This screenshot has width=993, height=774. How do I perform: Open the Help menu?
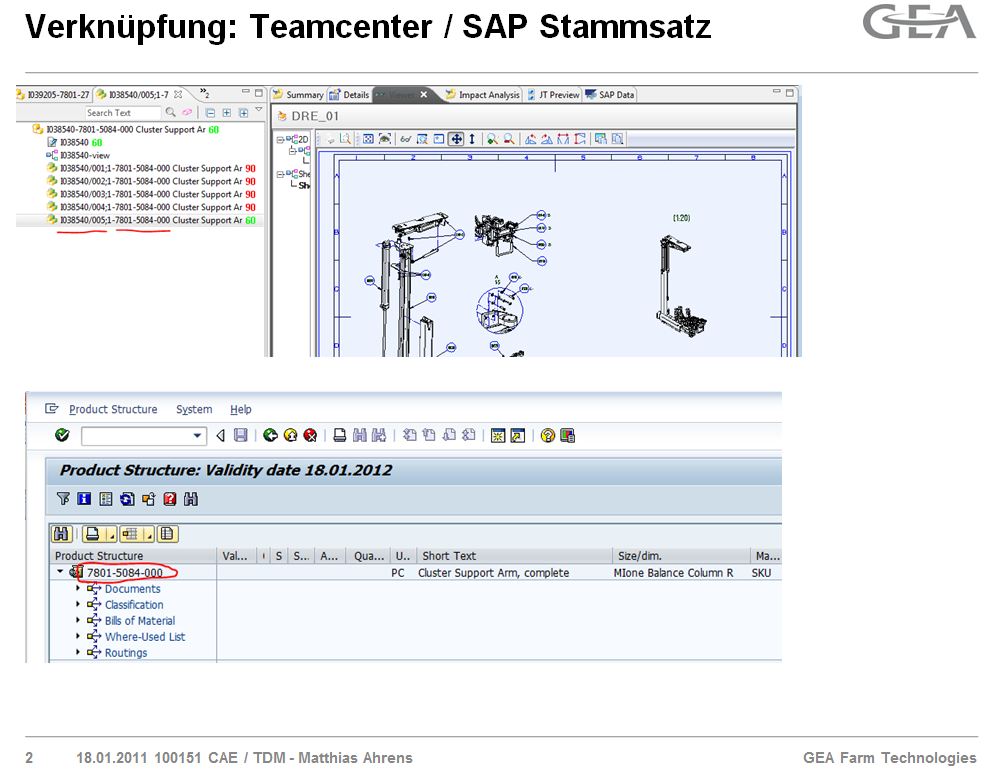[x=241, y=409]
